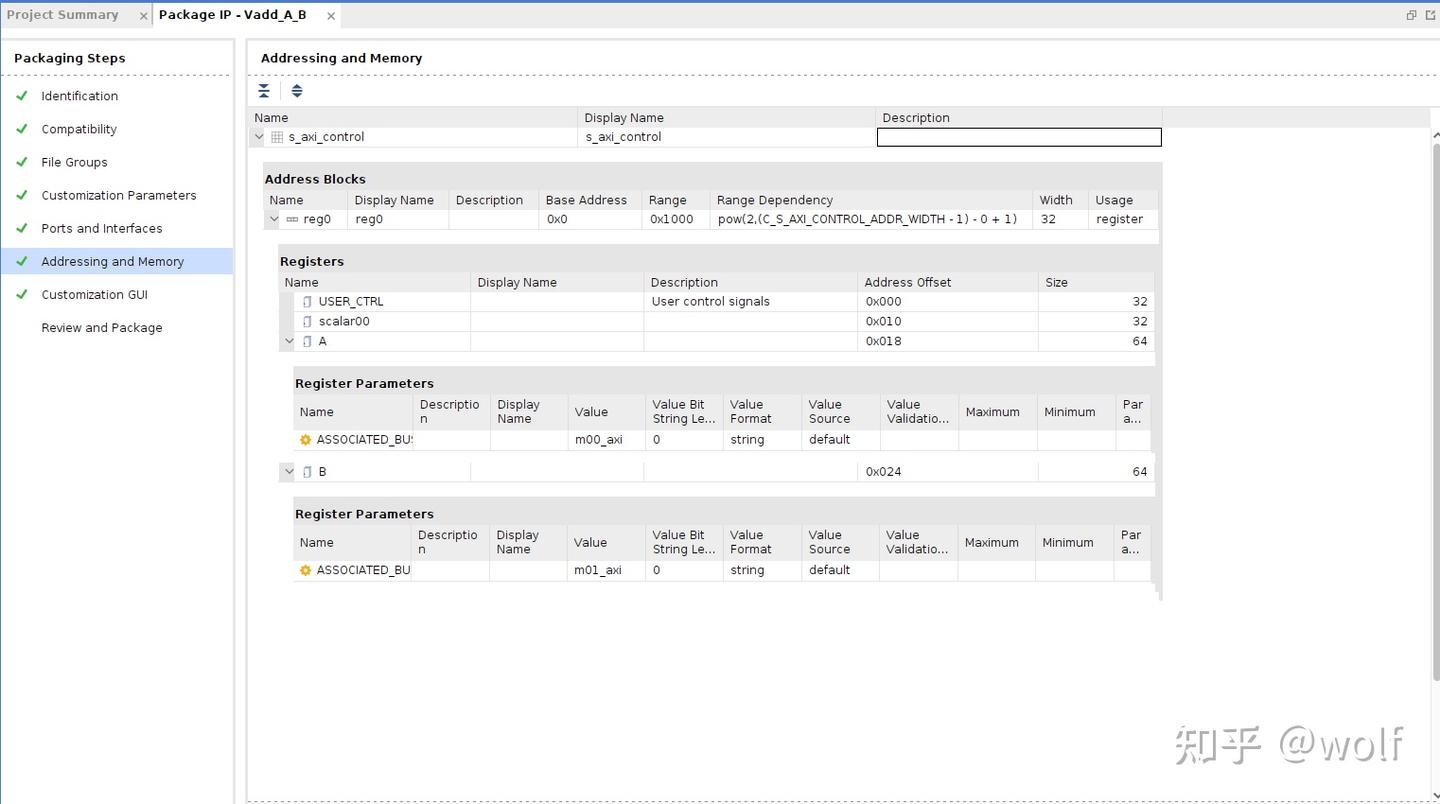
Task: Click the s_axi_control memory map icon
Action: pyautogui.click(x=277, y=137)
